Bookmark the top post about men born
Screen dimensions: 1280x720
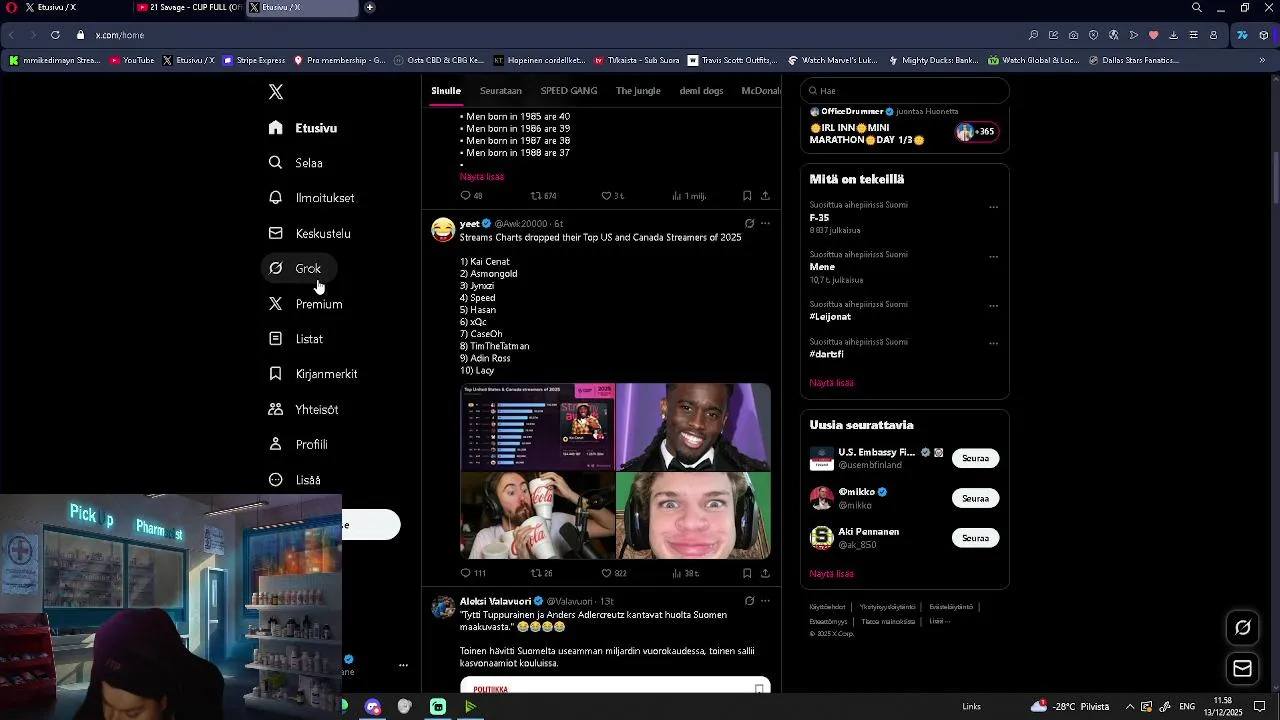click(x=747, y=196)
